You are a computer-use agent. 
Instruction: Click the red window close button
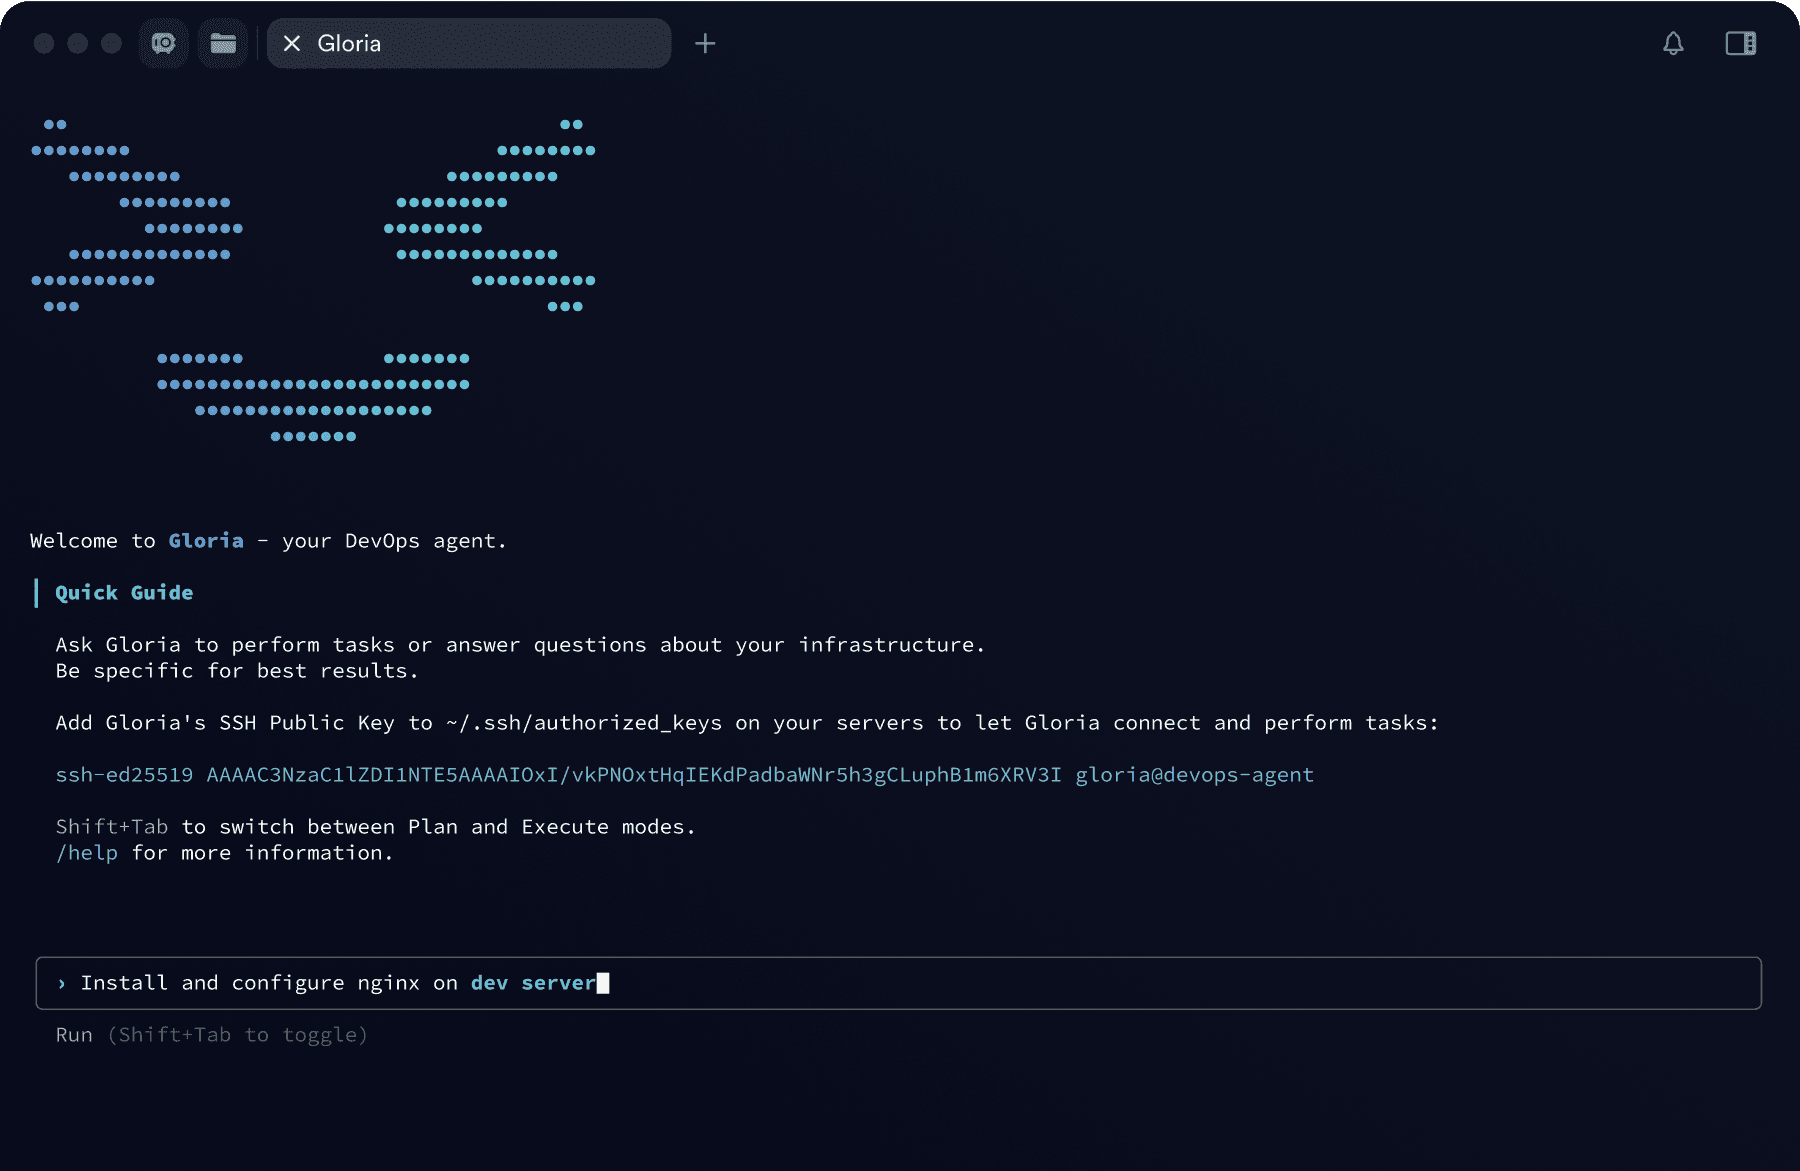pyautogui.click(x=44, y=43)
